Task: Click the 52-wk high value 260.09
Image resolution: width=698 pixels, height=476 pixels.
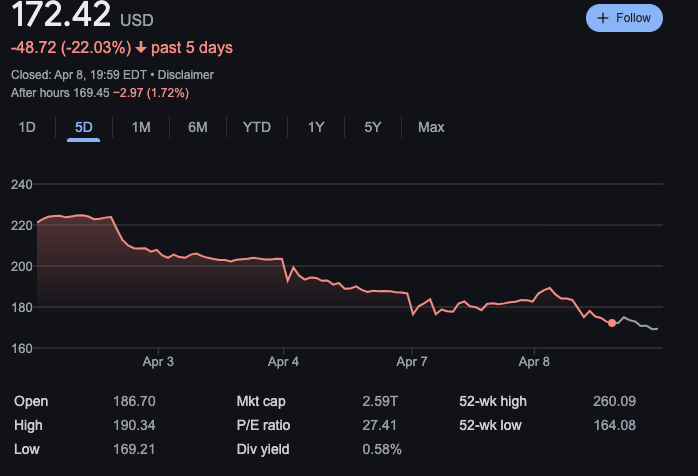Action: pyautogui.click(x=612, y=401)
